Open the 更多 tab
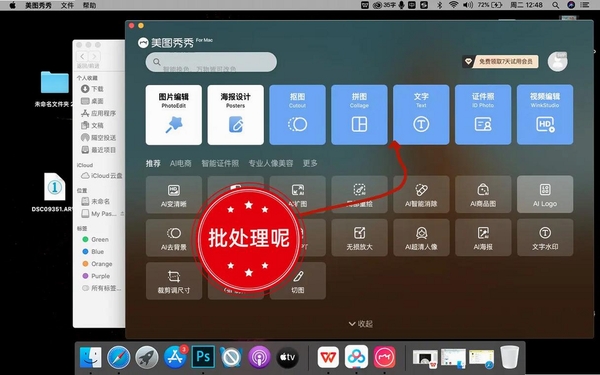 tap(310, 163)
